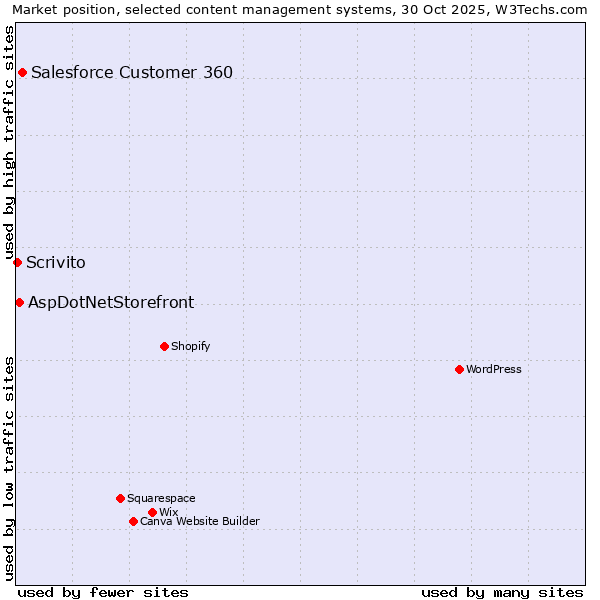Click the Squarespace red diamond marker
The width and height of the screenshot is (600, 600).
point(120,498)
